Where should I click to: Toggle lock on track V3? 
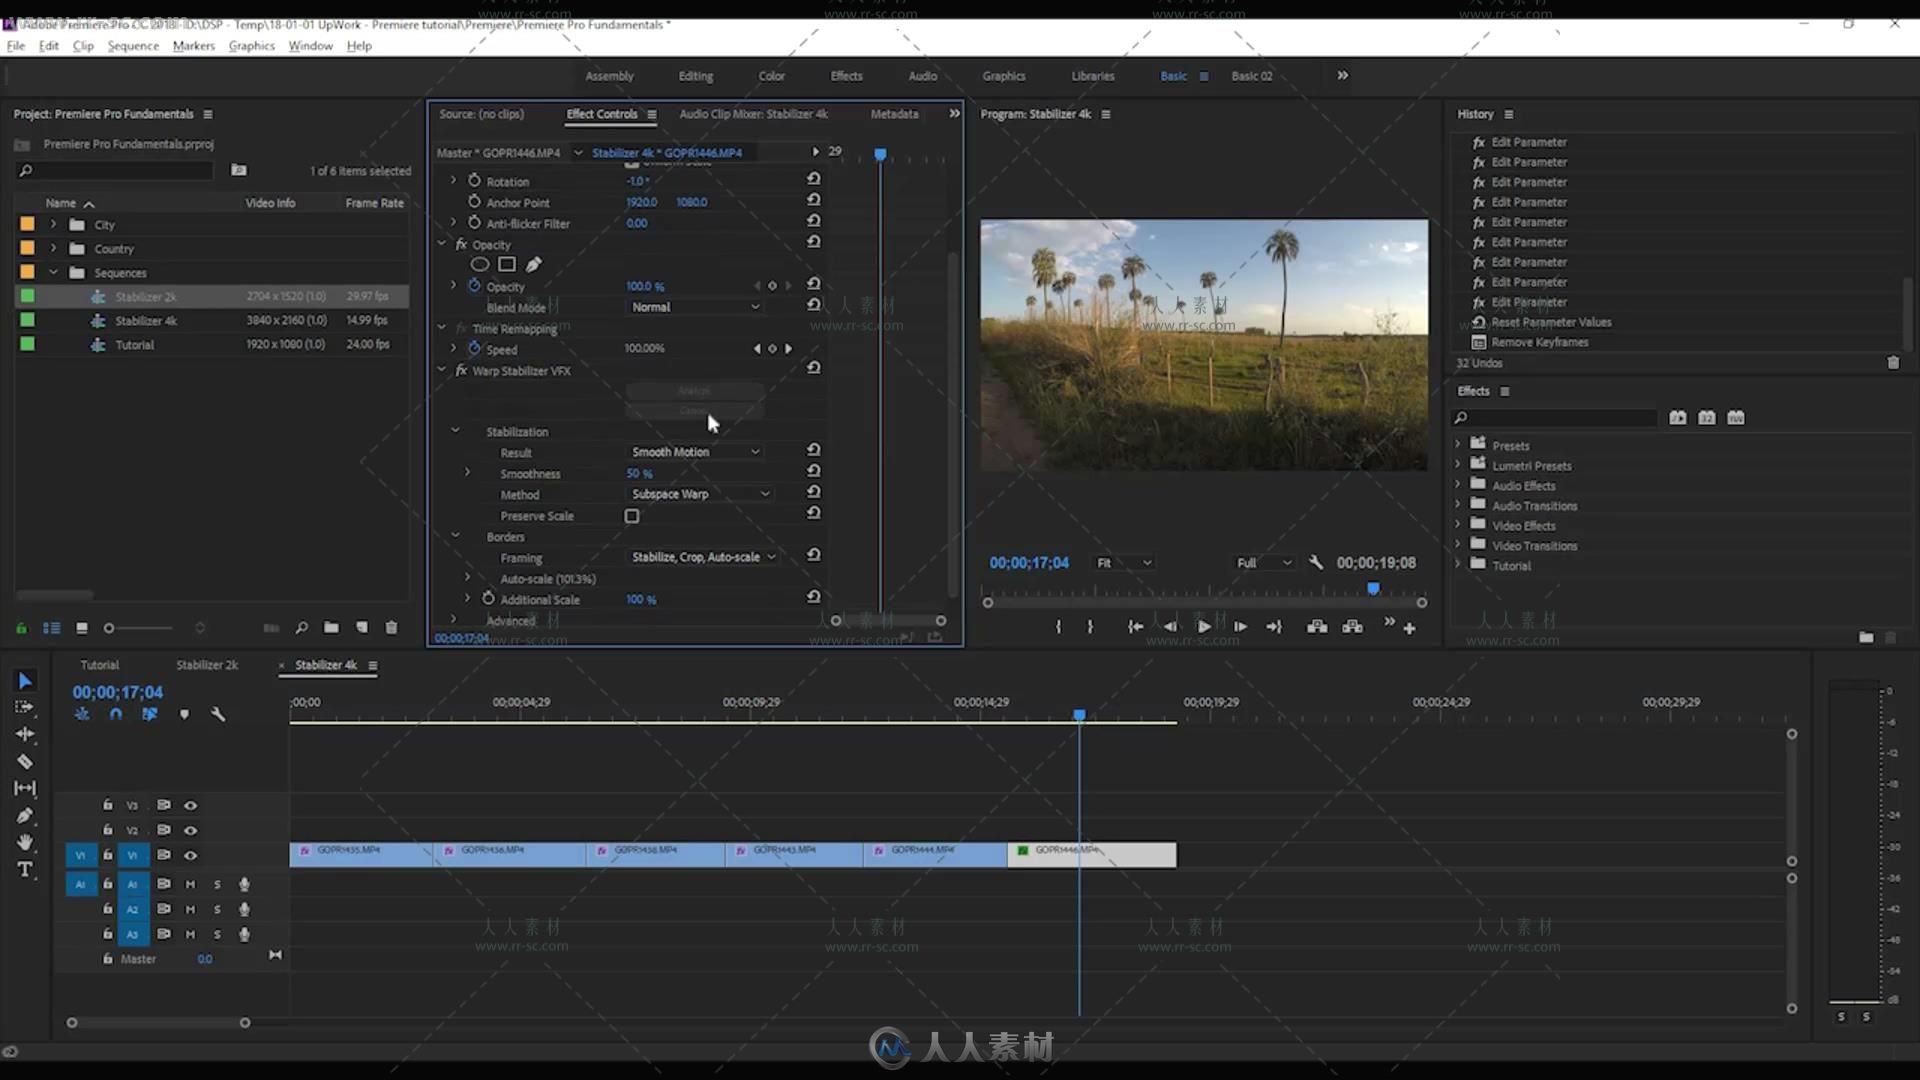107,804
